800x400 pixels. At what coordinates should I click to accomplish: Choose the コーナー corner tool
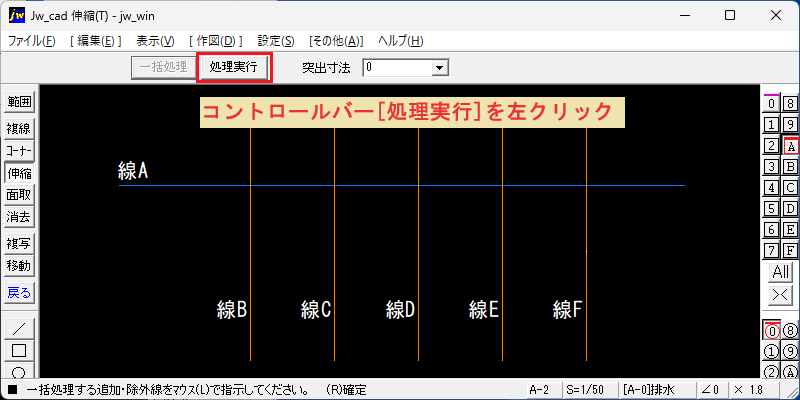click(x=19, y=151)
